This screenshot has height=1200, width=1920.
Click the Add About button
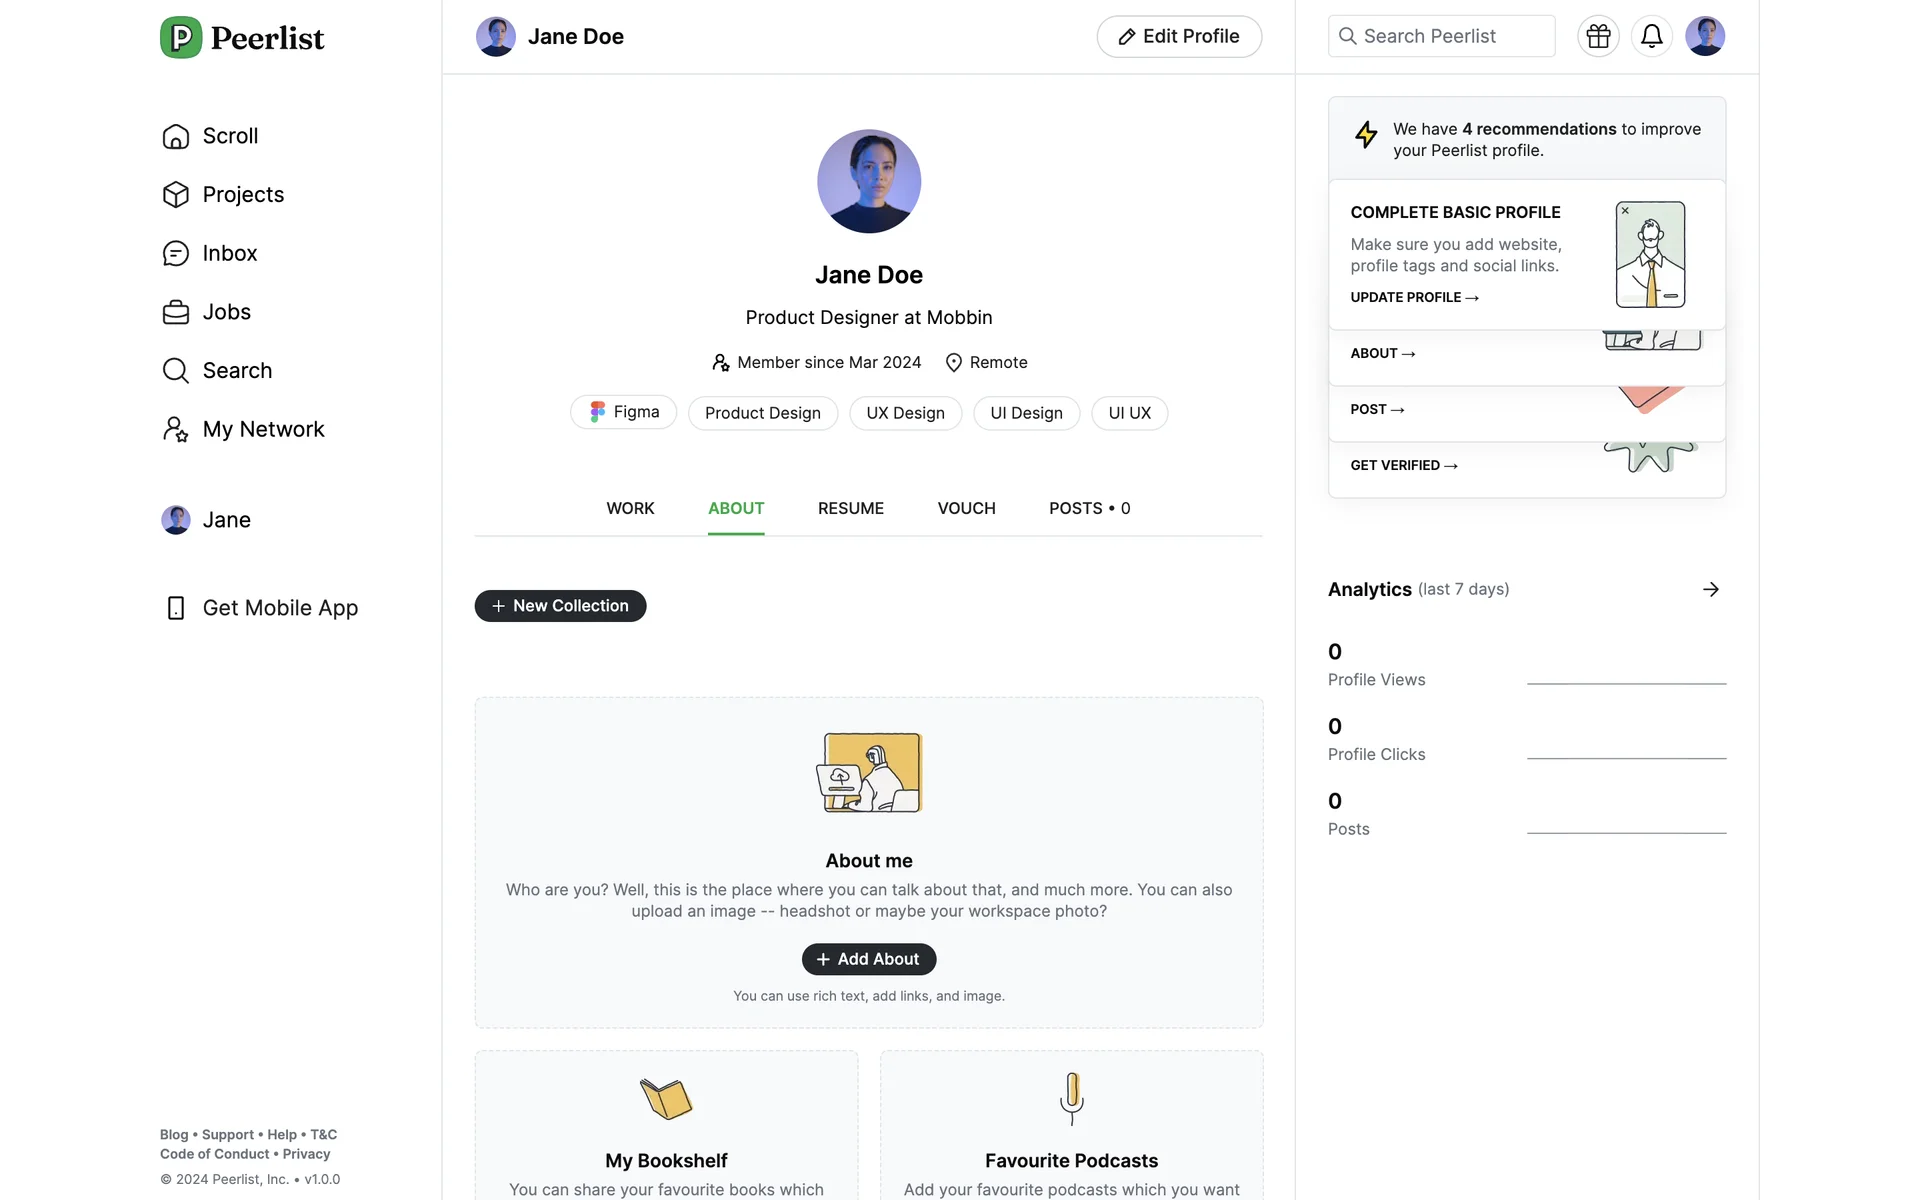tap(868, 960)
